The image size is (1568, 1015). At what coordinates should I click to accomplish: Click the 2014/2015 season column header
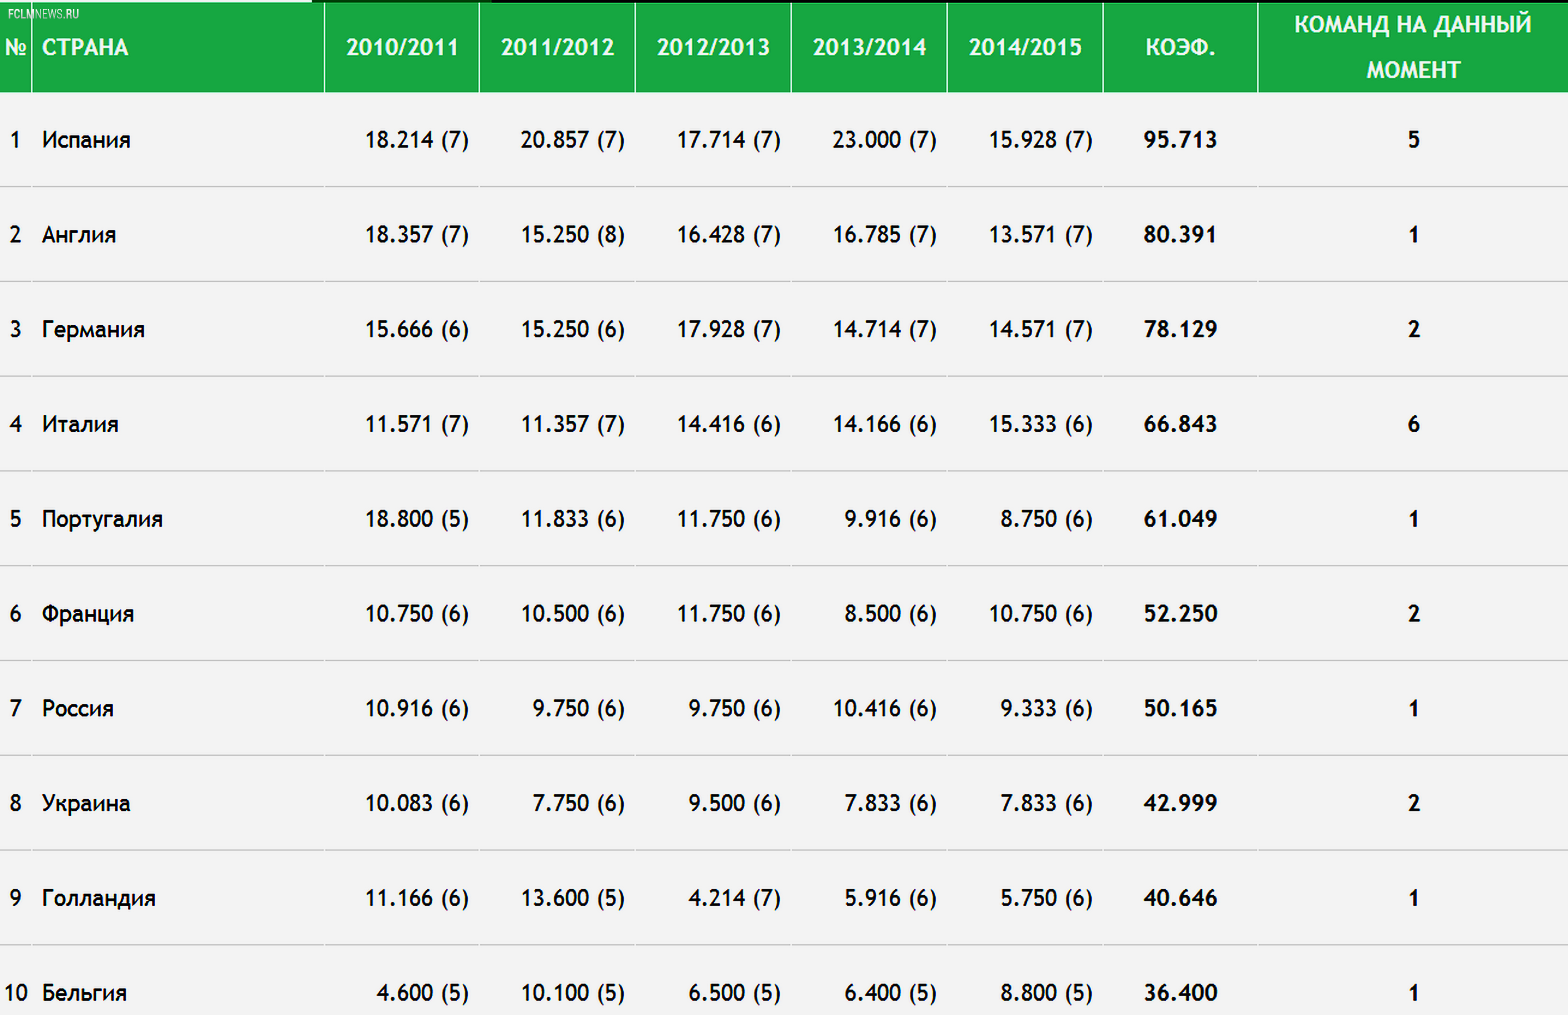pyautogui.click(x=1025, y=48)
